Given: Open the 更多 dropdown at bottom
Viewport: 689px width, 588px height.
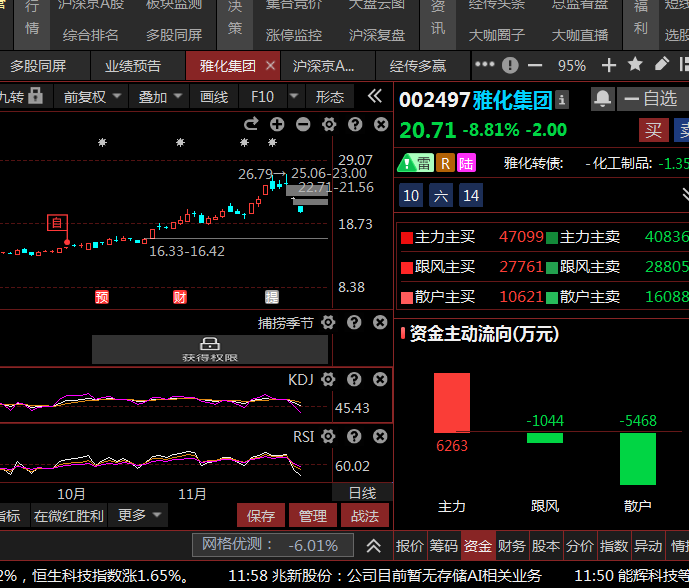Looking at the screenshot, I should [138, 515].
